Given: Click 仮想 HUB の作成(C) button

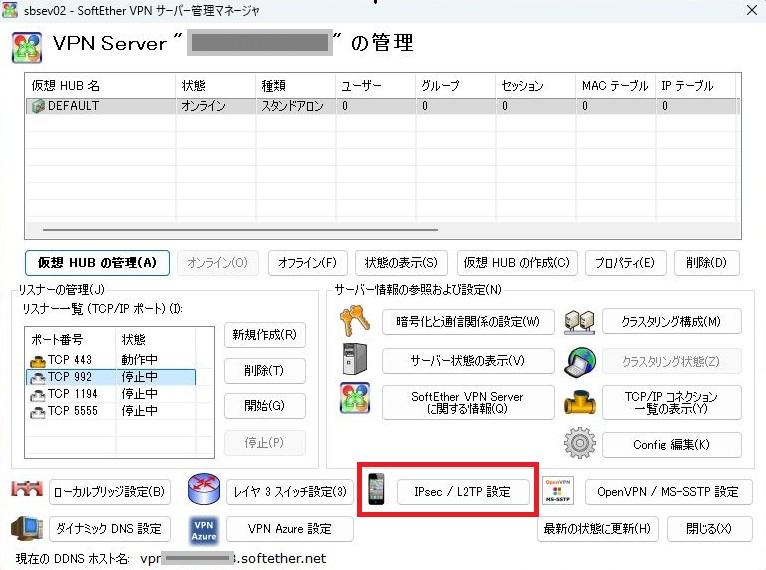Looking at the screenshot, I should coord(517,263).
